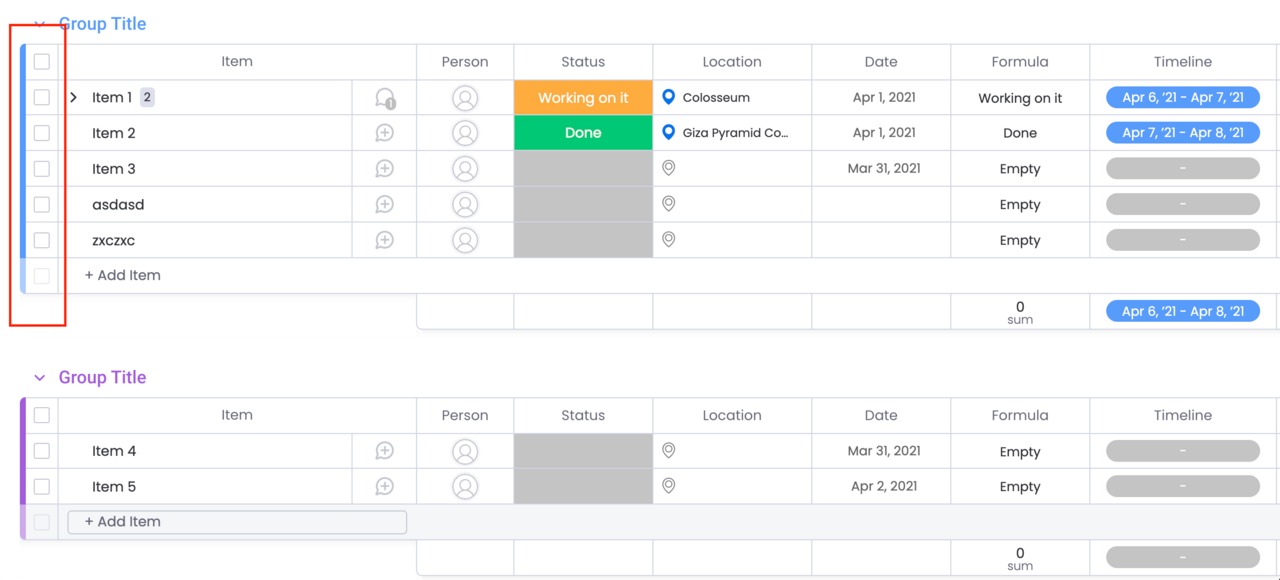
Task: Expand Item 1 to show its subitems
Action: pos(71,97)
